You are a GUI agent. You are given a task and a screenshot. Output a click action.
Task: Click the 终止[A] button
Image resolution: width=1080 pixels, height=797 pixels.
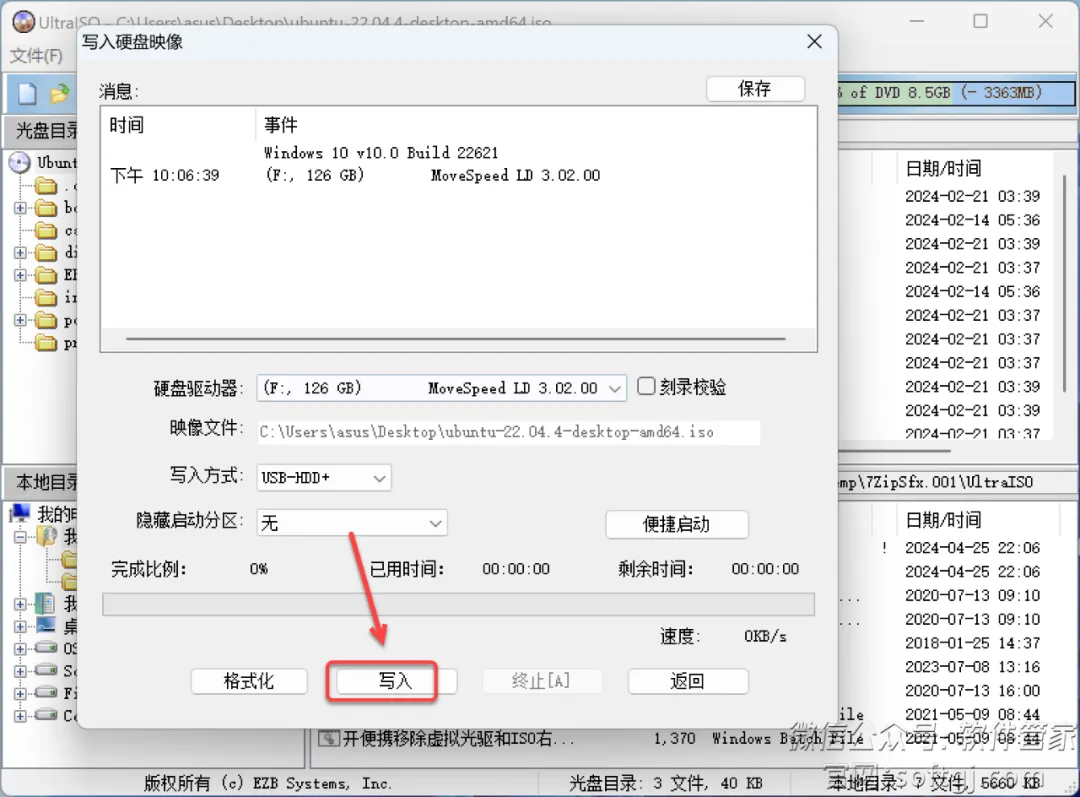(x=541, y=681)
